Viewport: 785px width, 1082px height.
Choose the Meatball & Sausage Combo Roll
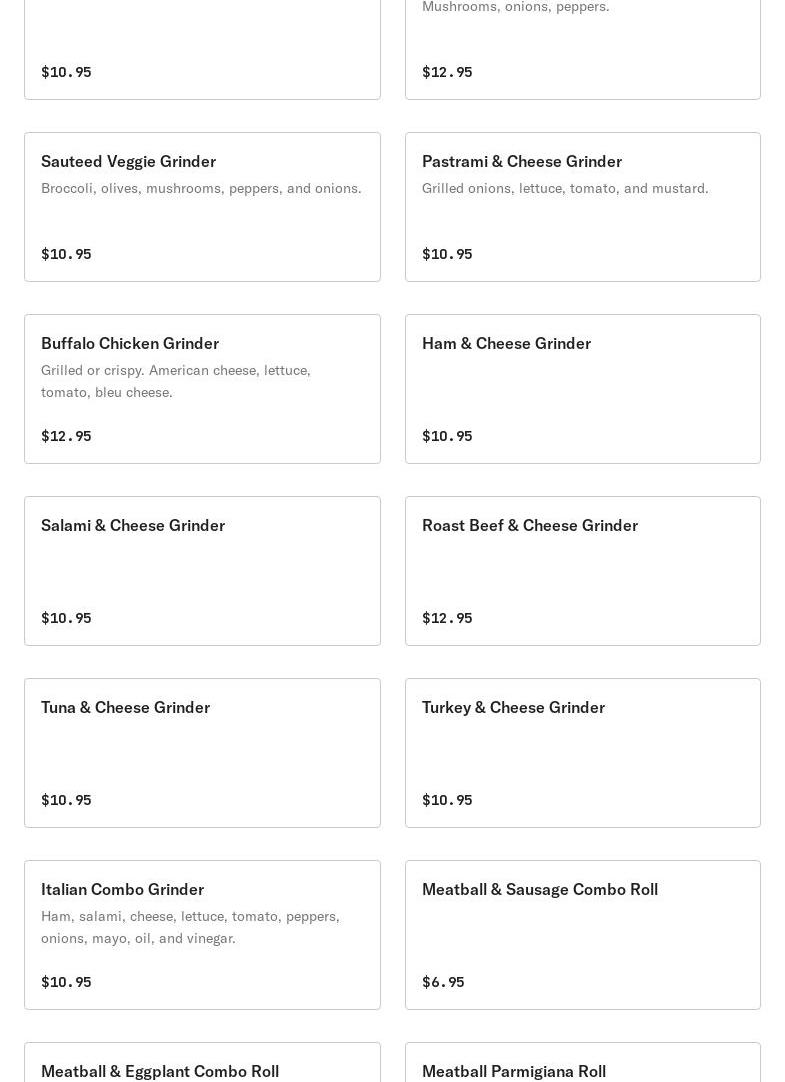tap(539, 889)
